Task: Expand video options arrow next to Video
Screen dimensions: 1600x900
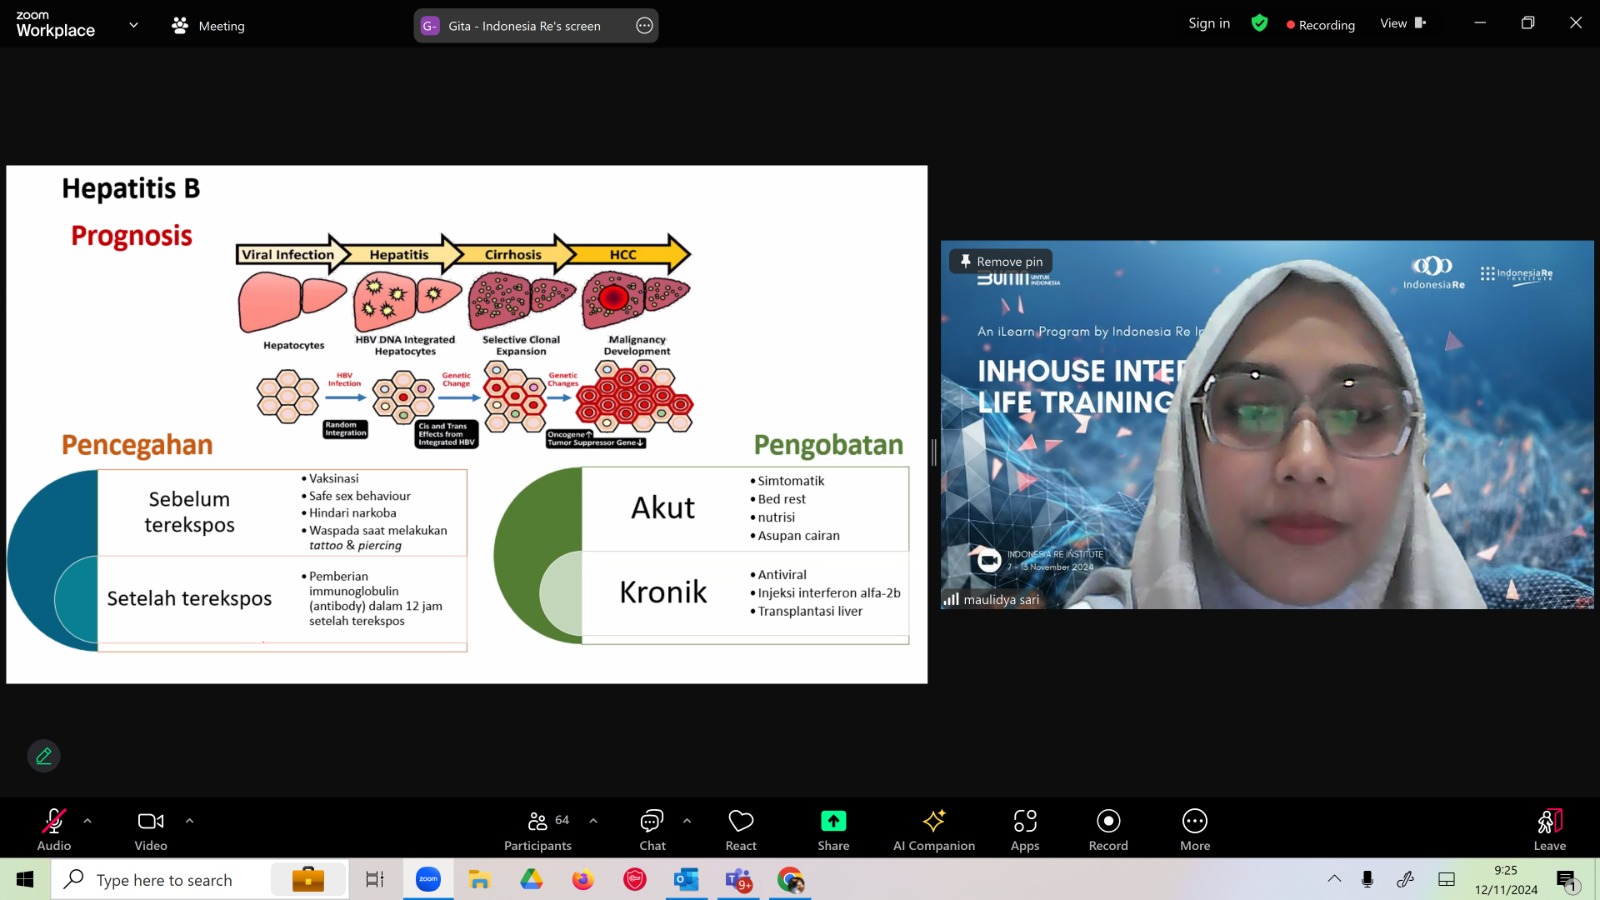Action: [x=189, y=821]
